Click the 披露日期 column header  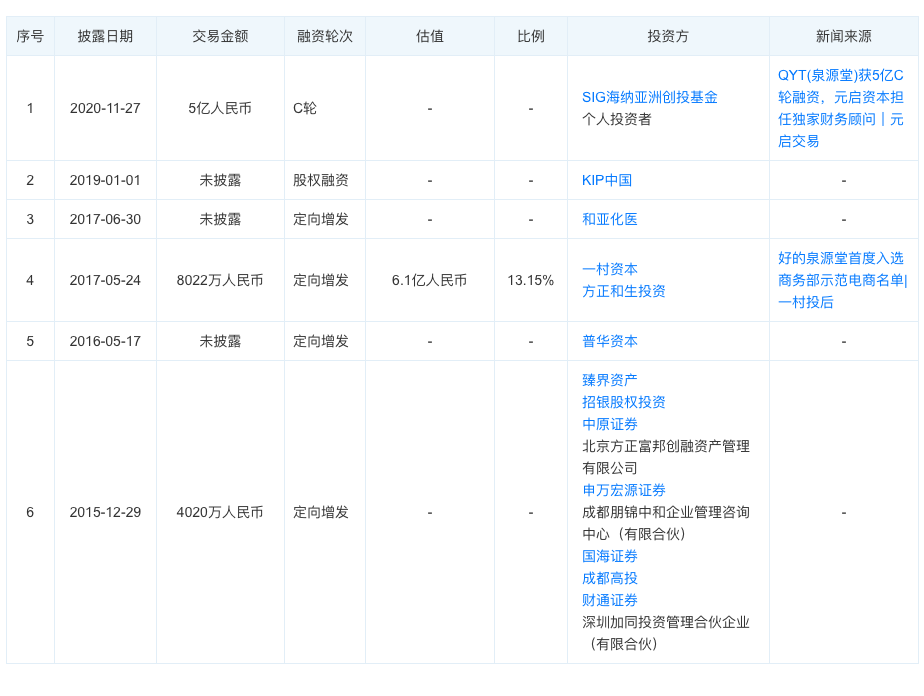pyautogui.click(x=105, y=37)
